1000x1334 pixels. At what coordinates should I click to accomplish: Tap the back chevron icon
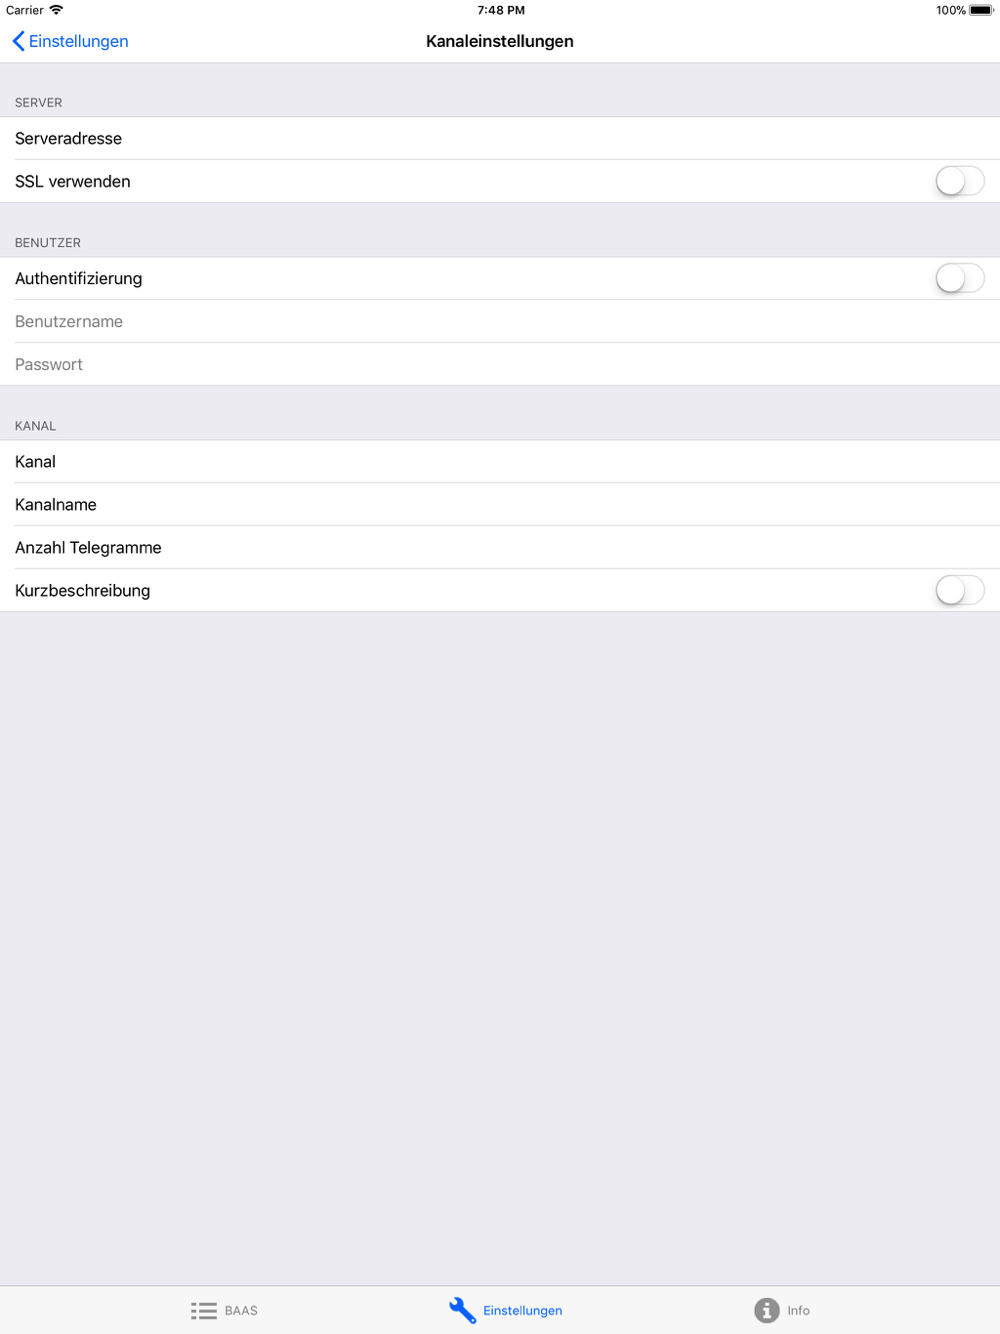pyautogui.click(x=18, y=41)
